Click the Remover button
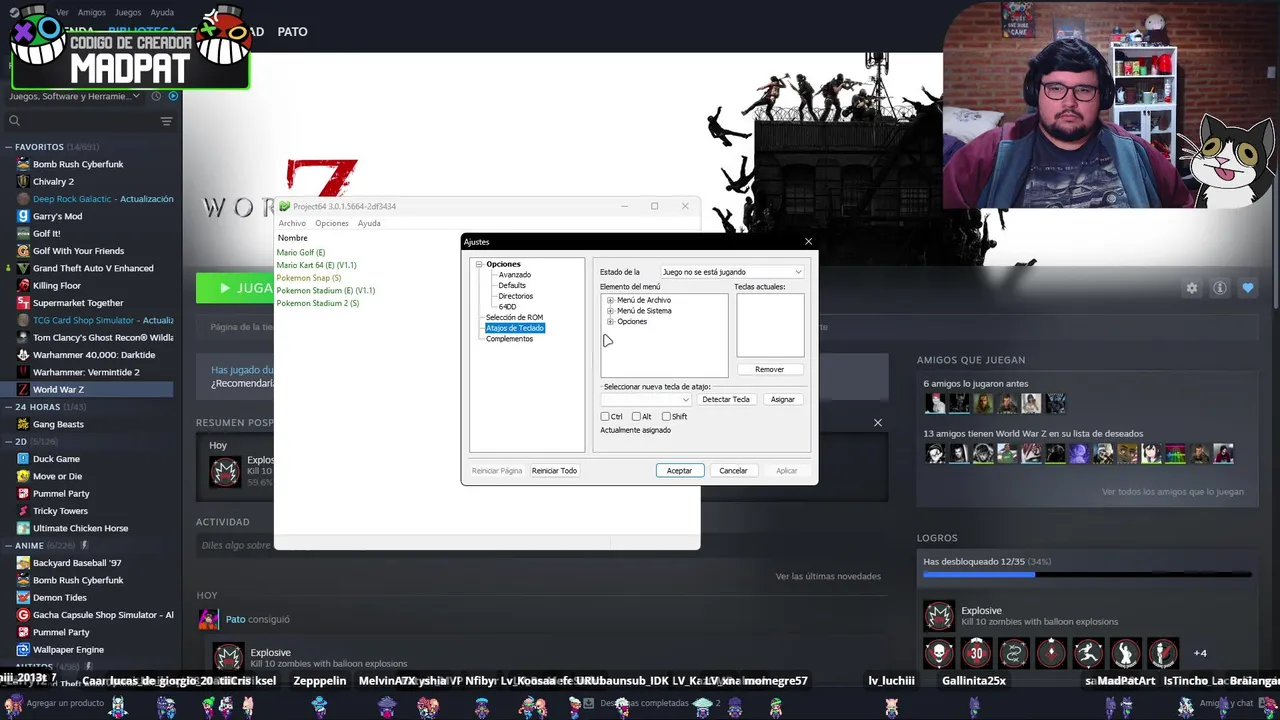The image size is (1280, 720). pos(769,370)
